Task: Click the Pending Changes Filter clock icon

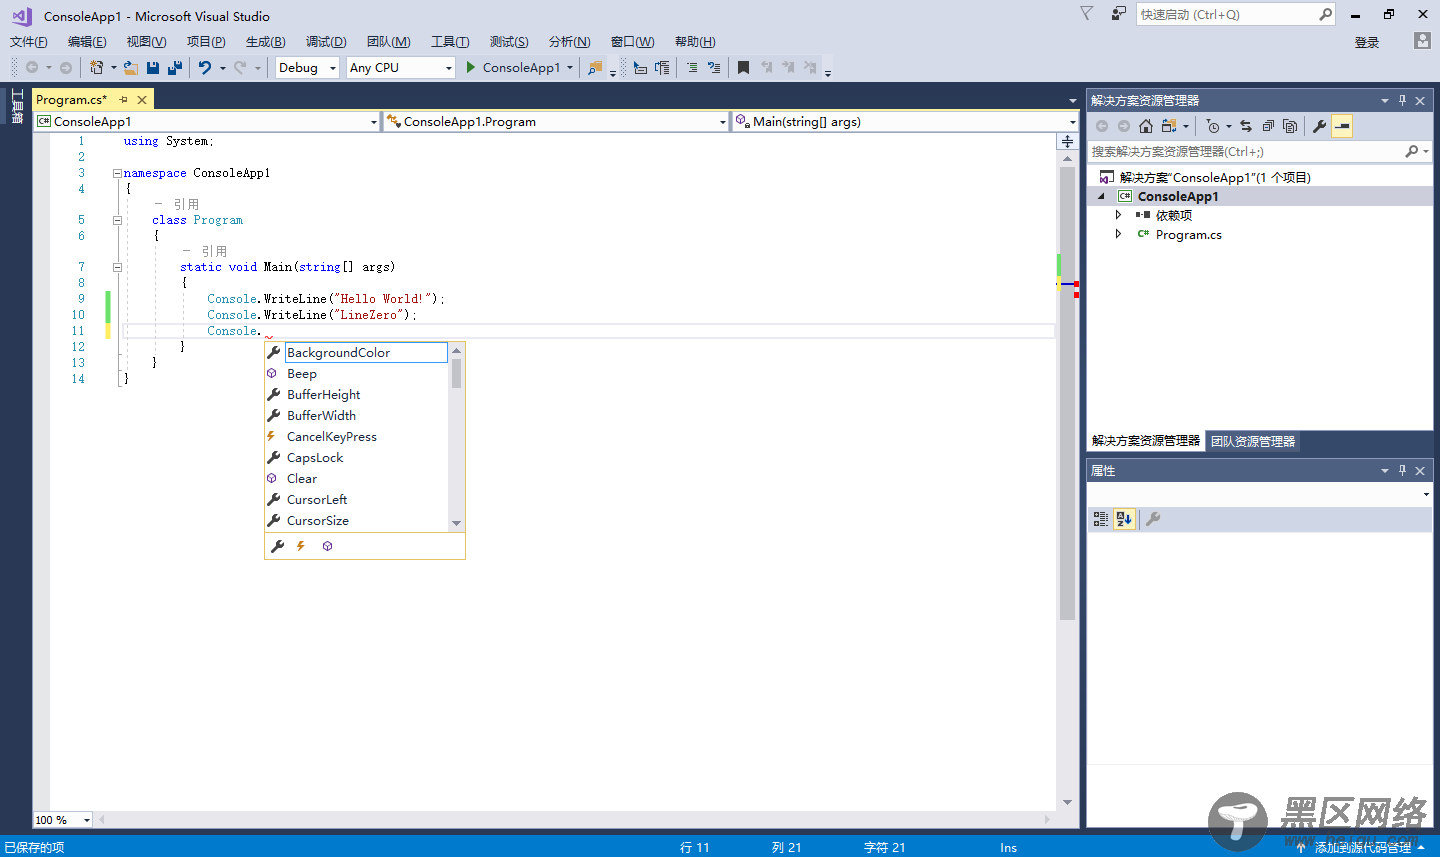Action: tap(1213, 126)
